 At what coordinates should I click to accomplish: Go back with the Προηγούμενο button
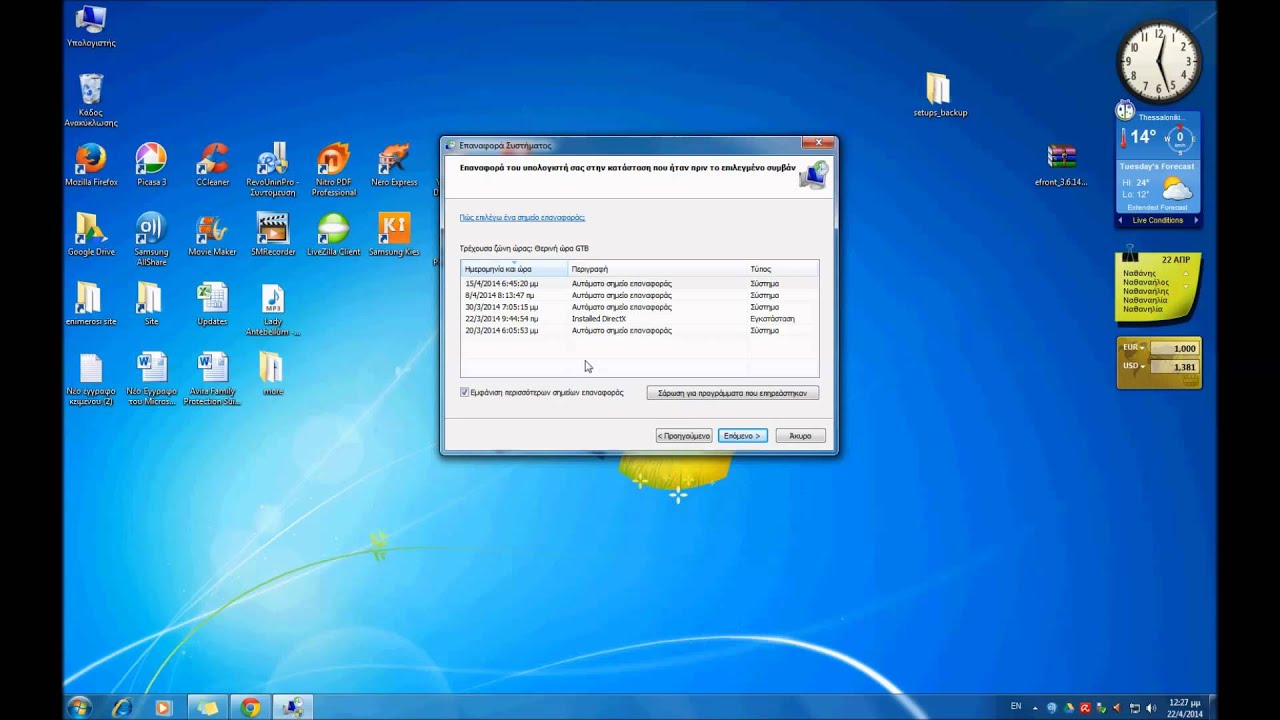pos(684,436)
